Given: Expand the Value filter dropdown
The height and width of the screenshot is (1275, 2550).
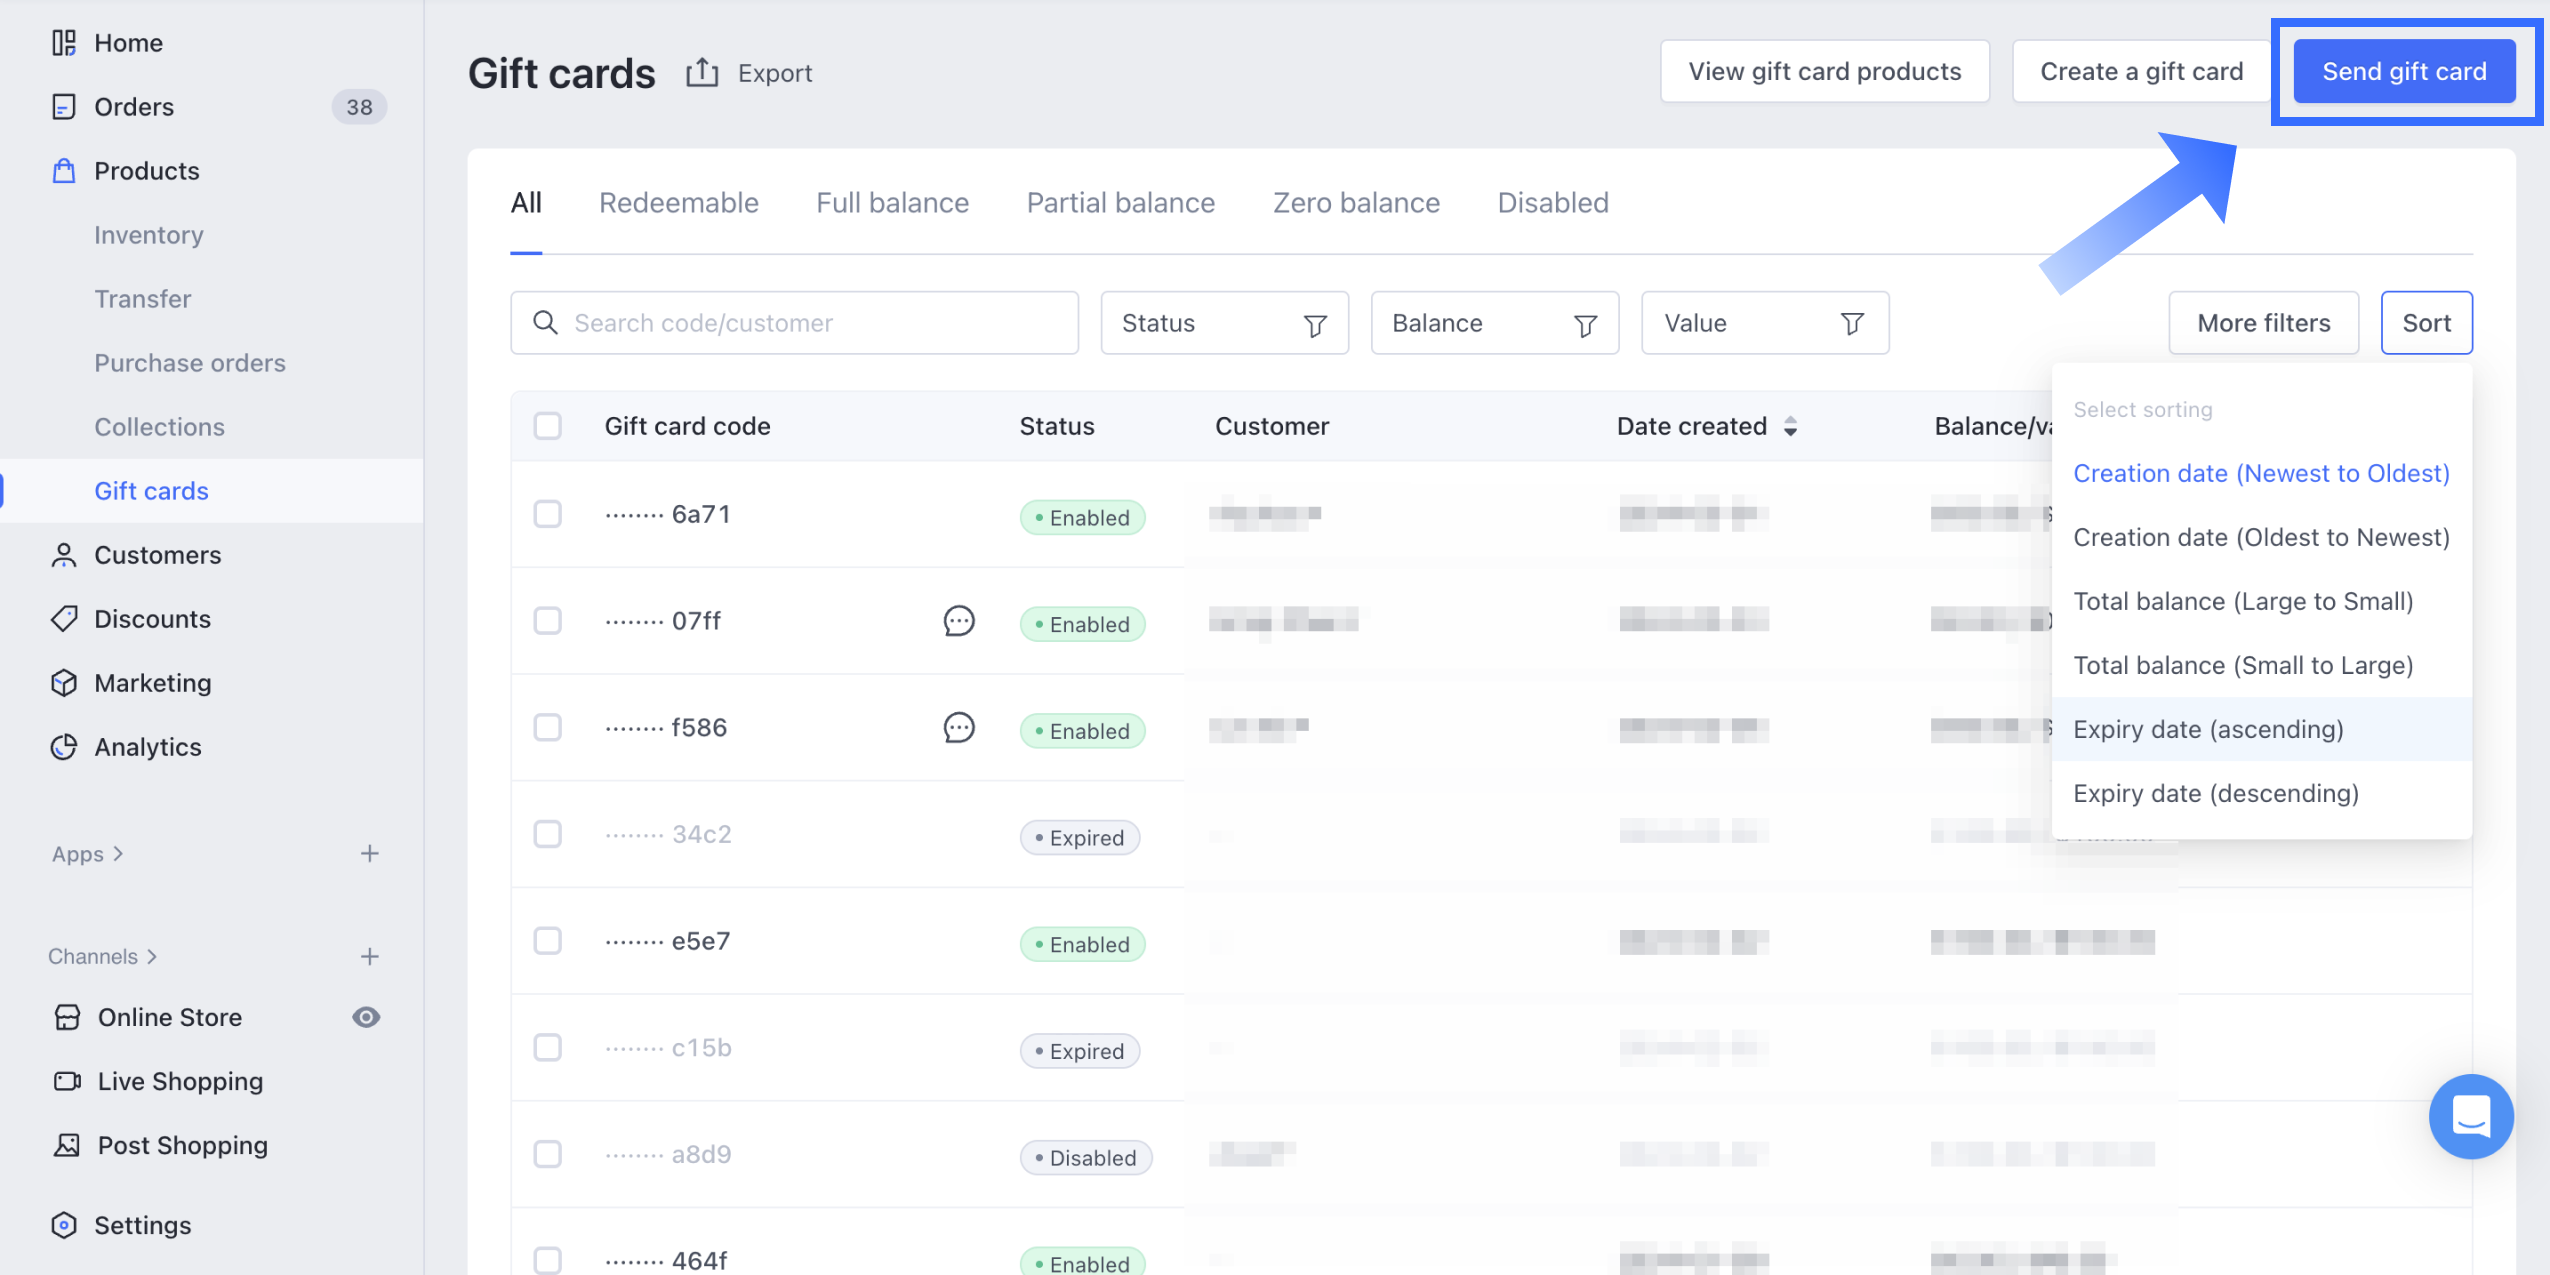Looking at the screenshot, I should (1764, 323).
